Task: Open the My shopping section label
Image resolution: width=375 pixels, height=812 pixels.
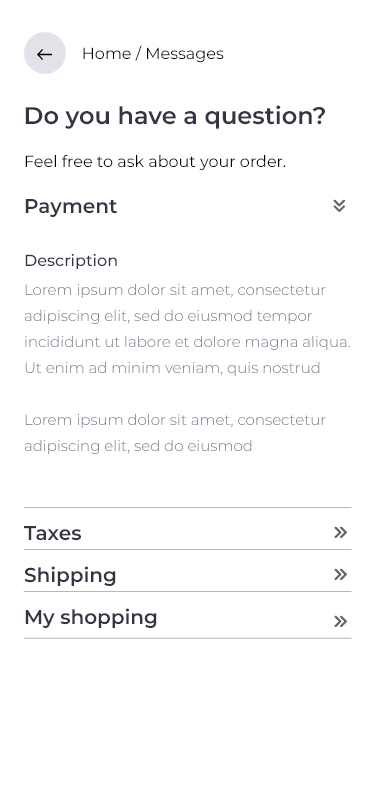Action: click(91, 617)
